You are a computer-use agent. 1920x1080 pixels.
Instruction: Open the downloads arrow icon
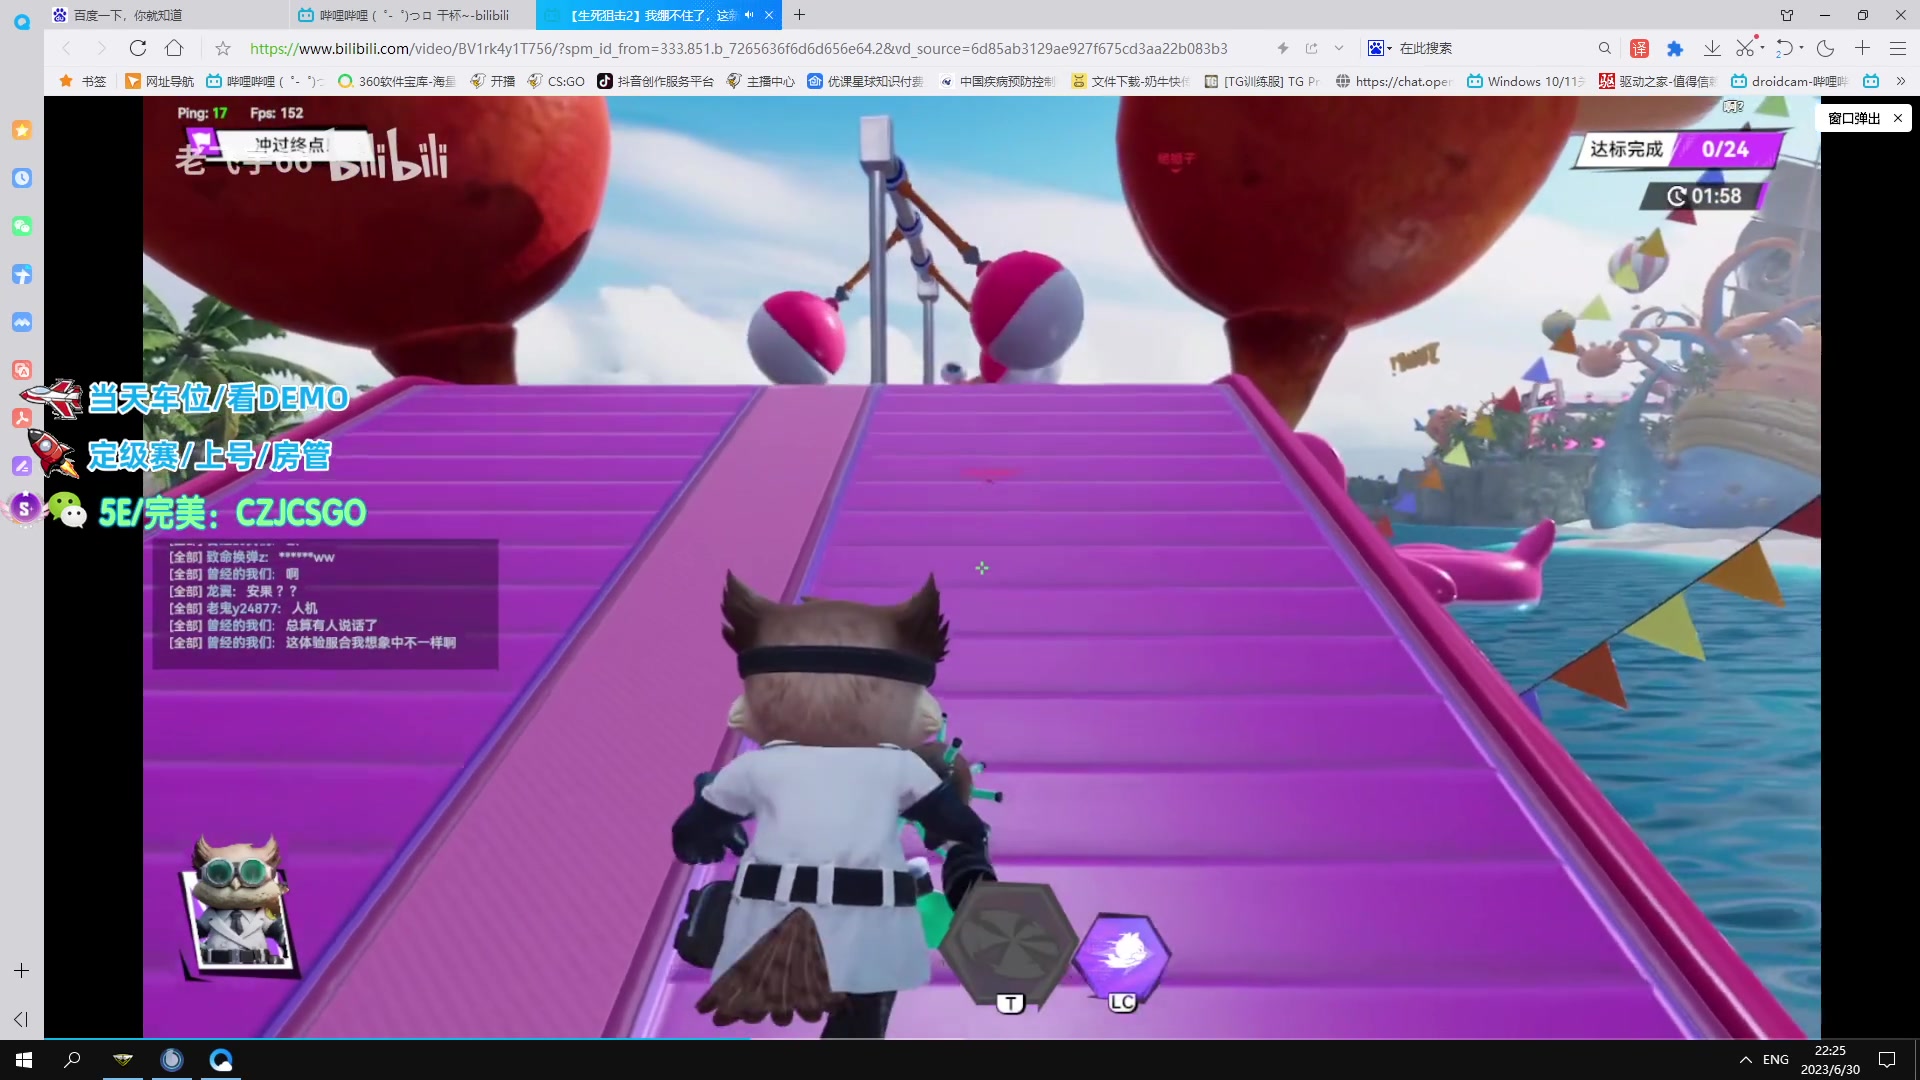(x=1712, y=48)
